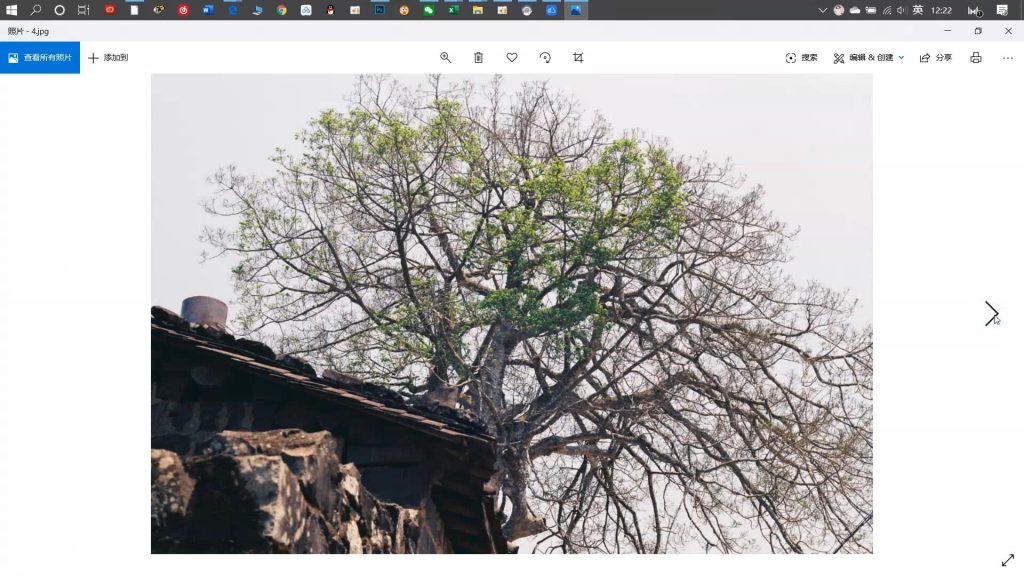This screenshot has width=1024, height=576.
Task: Zoom in with the magnifier icon
Action: [x=445, y=57]
